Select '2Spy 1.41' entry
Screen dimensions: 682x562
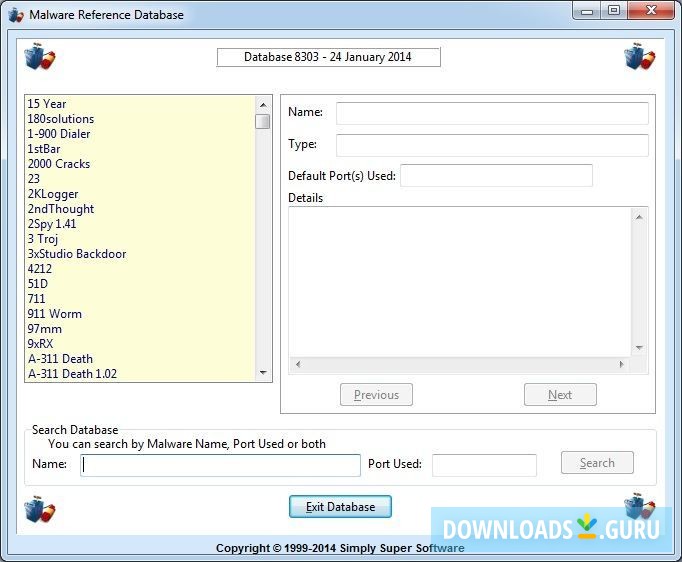140,224
